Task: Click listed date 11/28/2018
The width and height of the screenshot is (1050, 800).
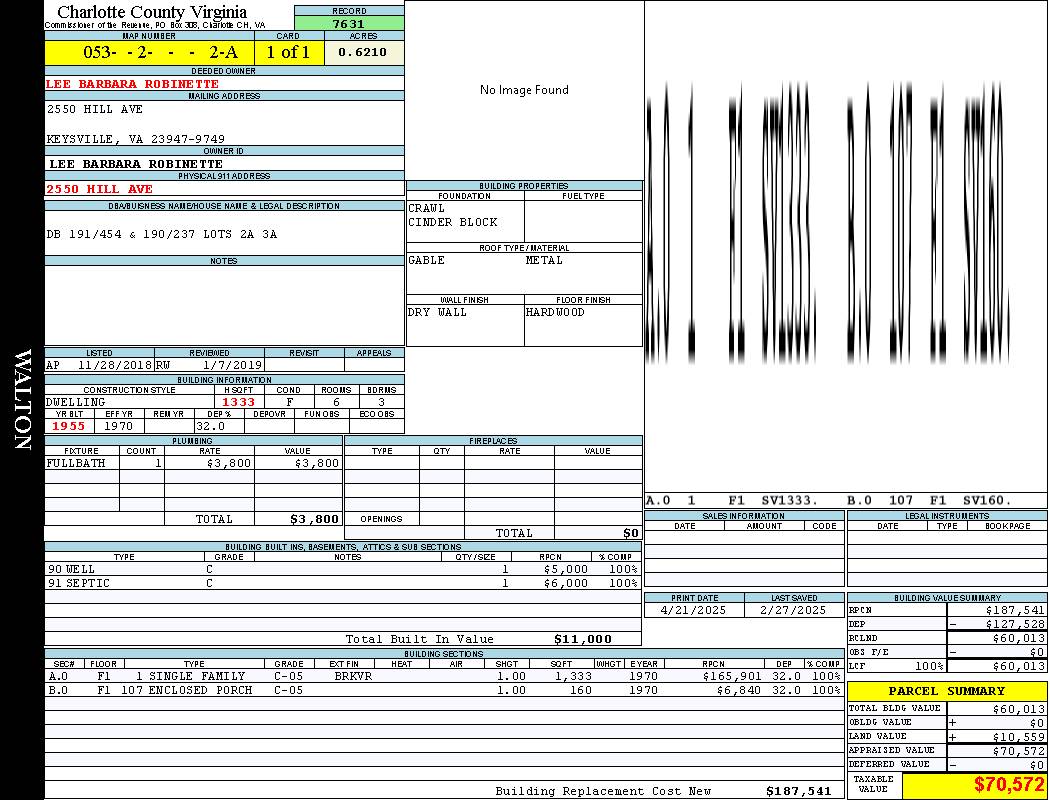Action: [115, 365]
